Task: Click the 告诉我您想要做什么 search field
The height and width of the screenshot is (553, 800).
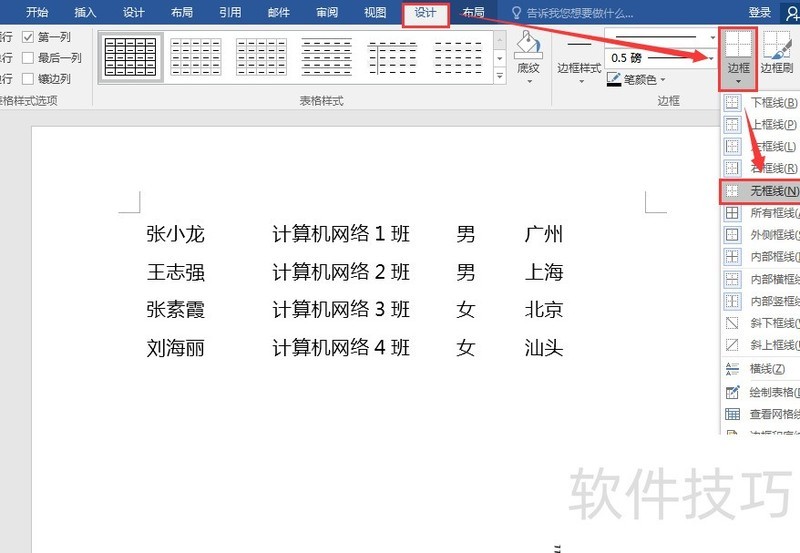Action: click(580, 13)
